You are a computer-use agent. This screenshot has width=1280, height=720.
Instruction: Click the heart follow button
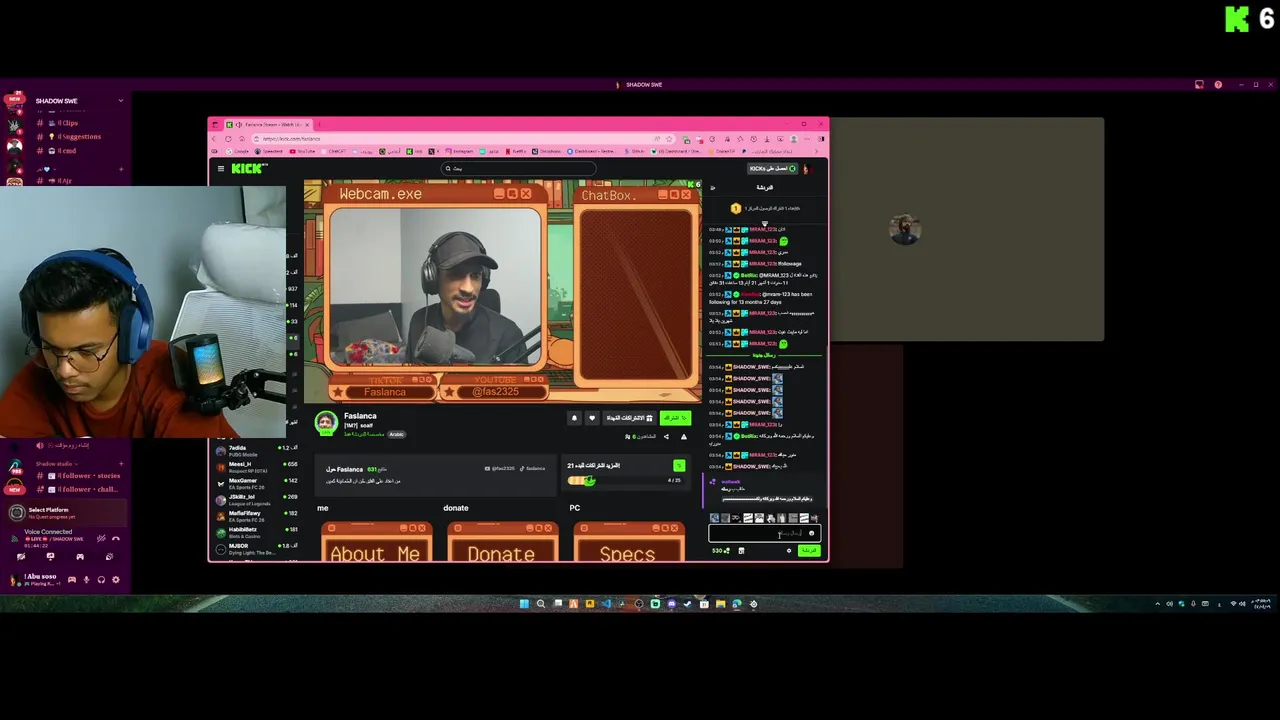click(592, 418)
